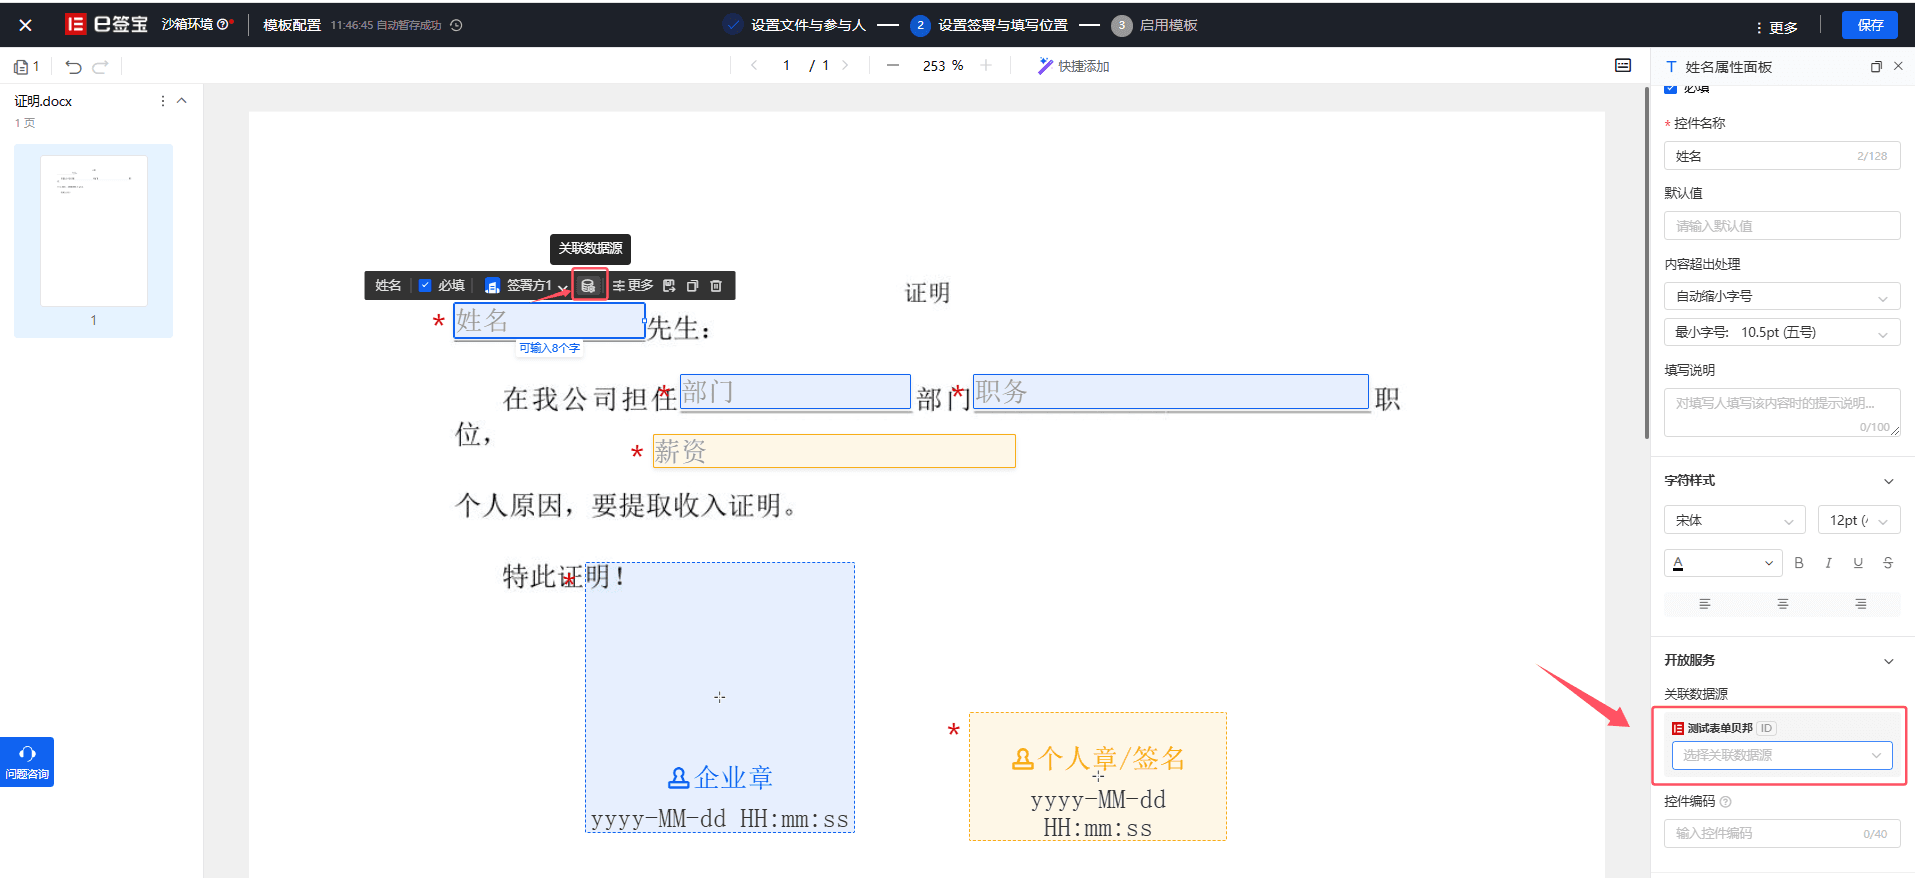Viewport: 1915px width, 878px height.
Task: Open 更多 settings in floating toolbar
Action: click(x=633, y=286)
